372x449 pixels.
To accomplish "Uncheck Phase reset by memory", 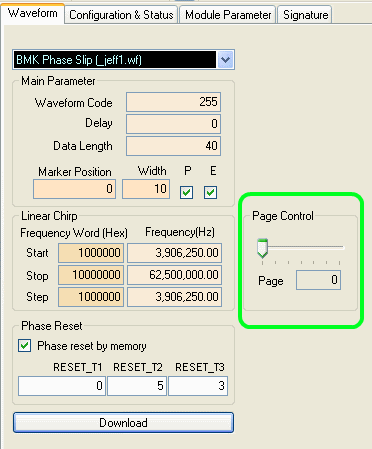I will coord(25,346).
